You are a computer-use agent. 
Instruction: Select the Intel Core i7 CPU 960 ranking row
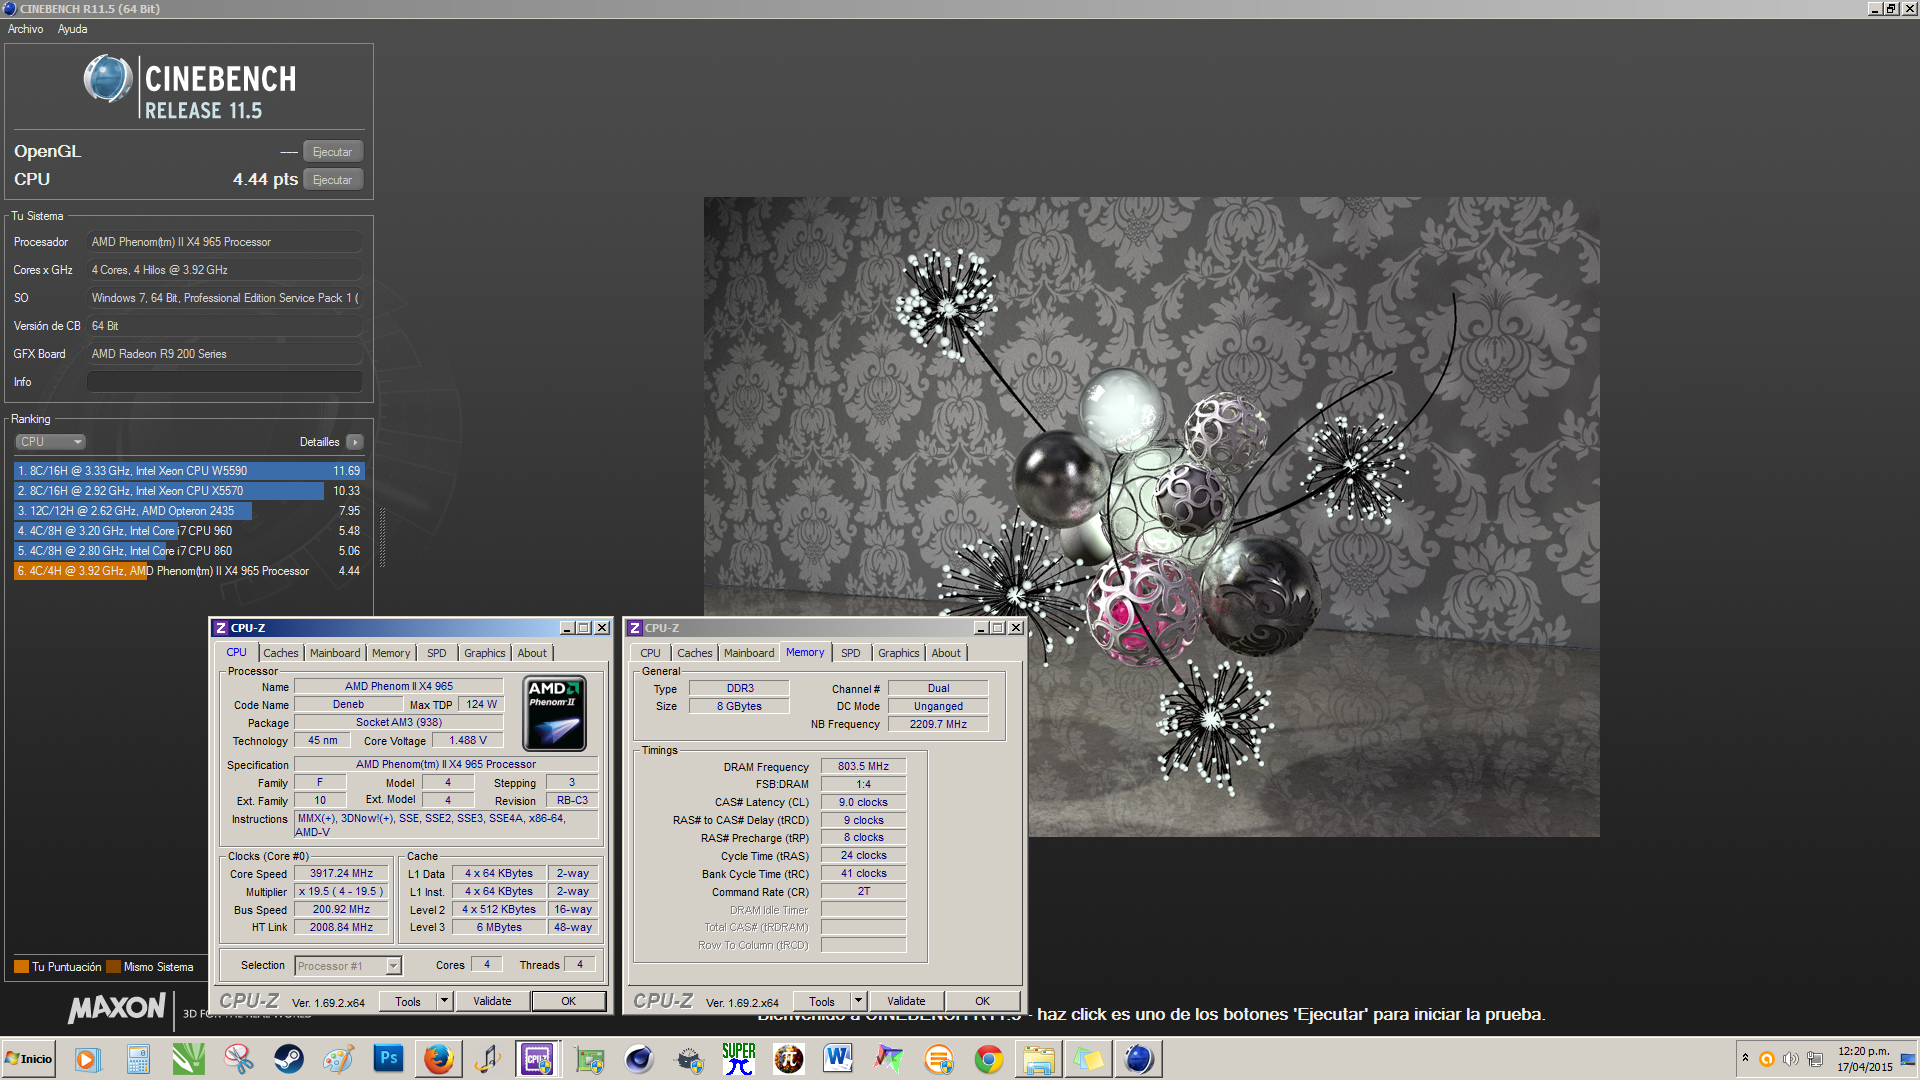[189, 531]
